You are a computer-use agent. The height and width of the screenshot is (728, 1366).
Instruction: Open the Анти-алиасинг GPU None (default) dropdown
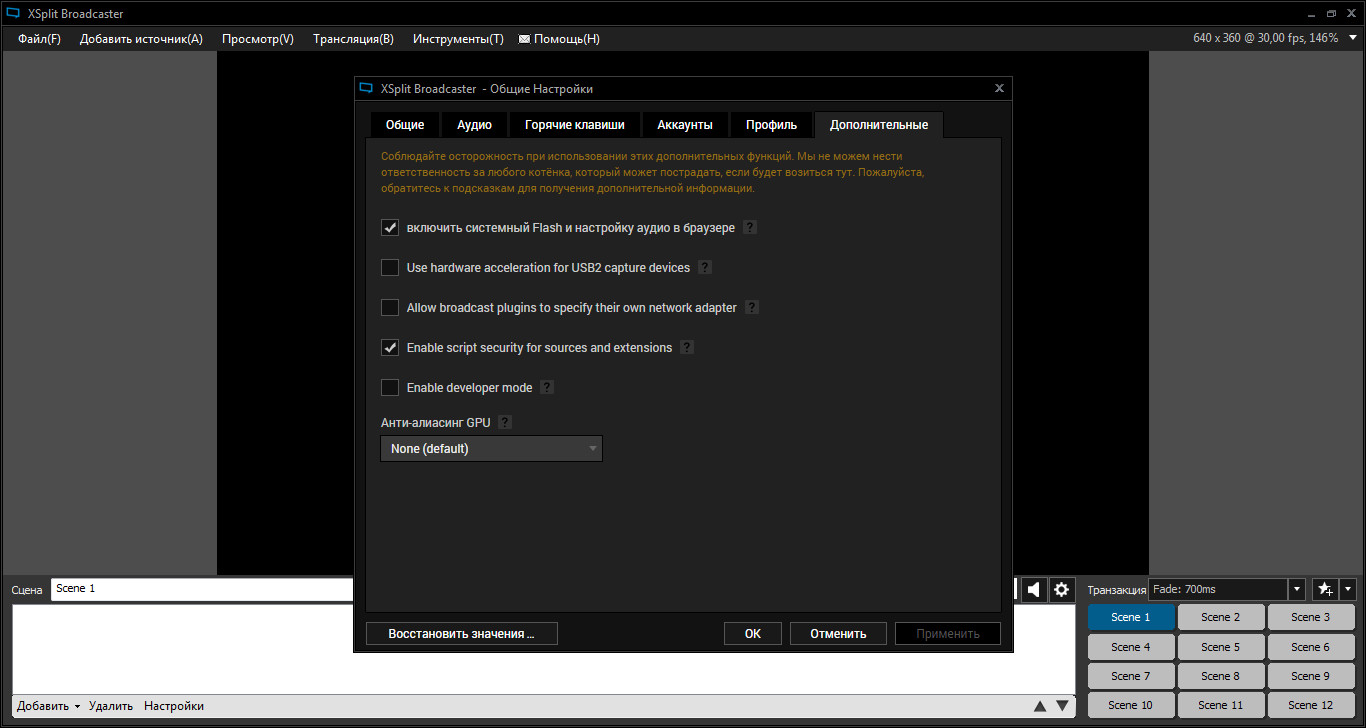coord(491,449)
